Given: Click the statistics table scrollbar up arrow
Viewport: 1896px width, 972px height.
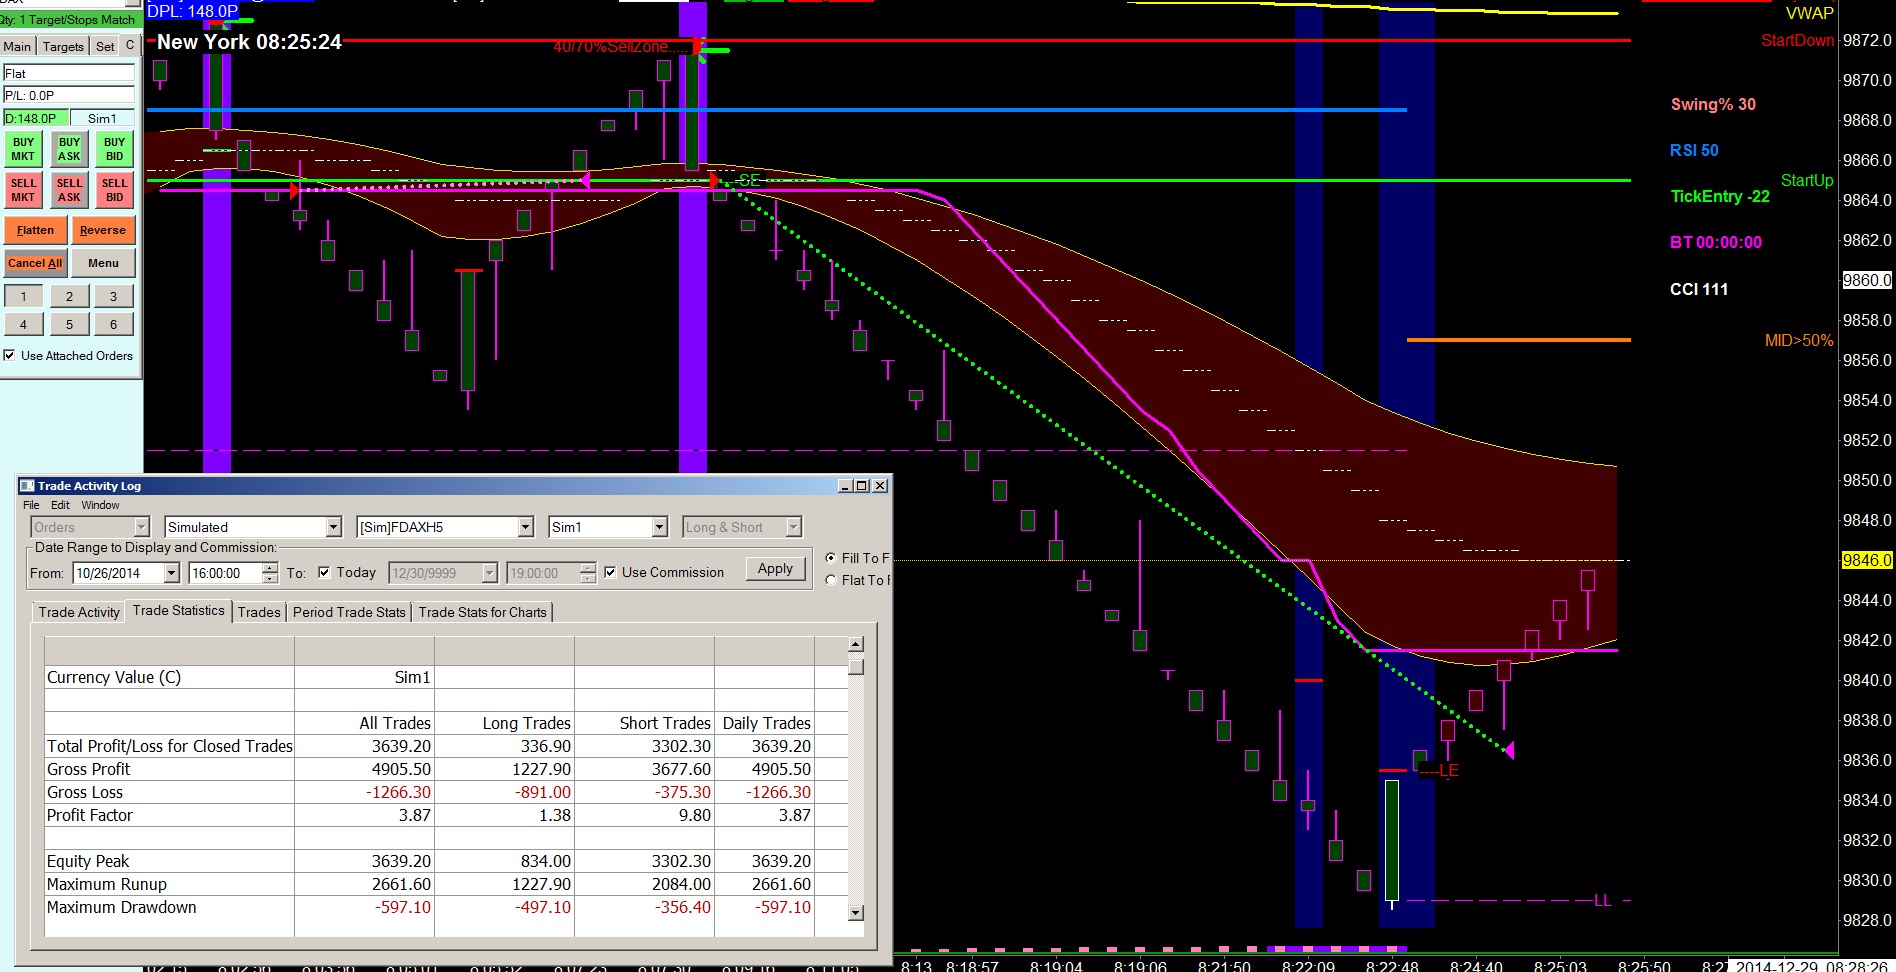Looking at the screenshot, I should click(x=856, y=645).
